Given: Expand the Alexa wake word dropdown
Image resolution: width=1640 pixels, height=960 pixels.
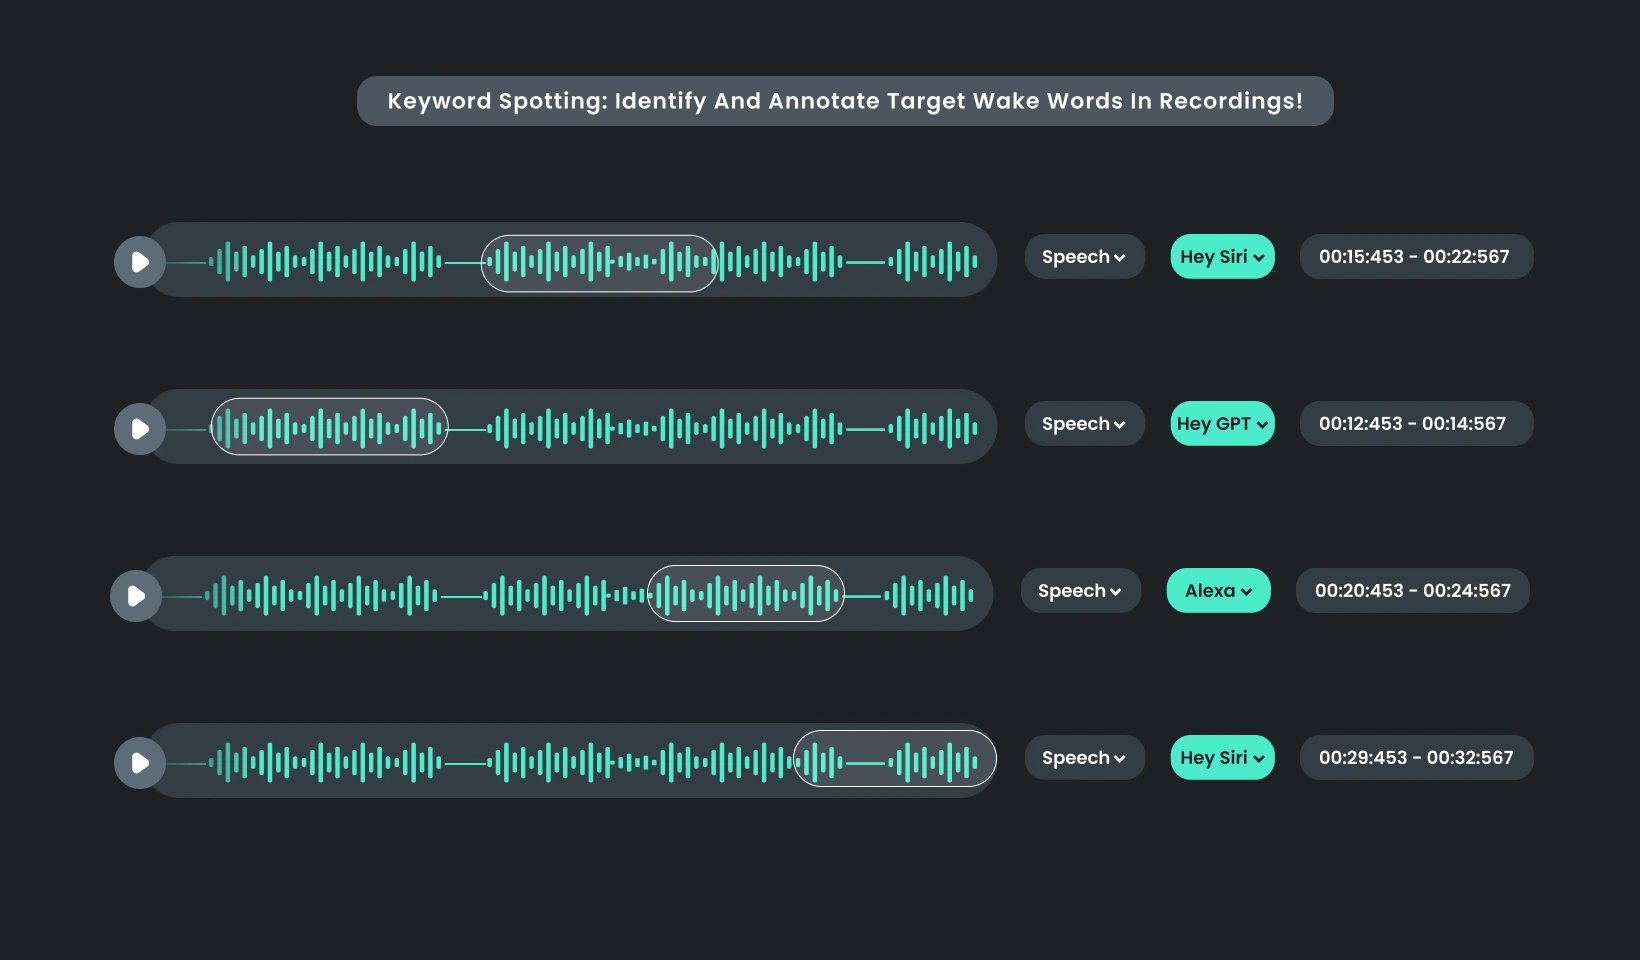Looking at the screenshot, I should 1218,591.
